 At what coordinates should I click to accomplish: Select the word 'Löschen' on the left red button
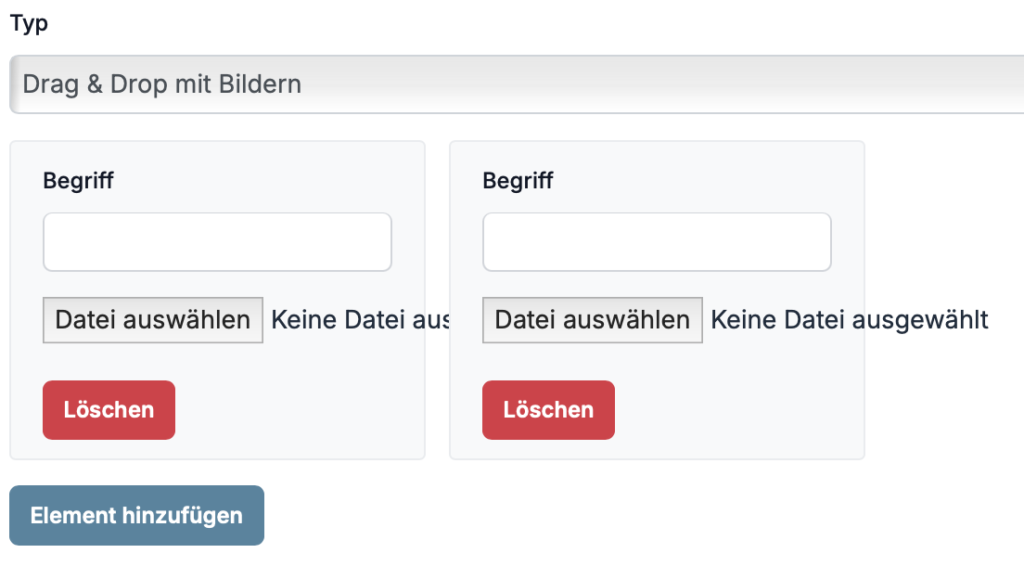point(109,410)
